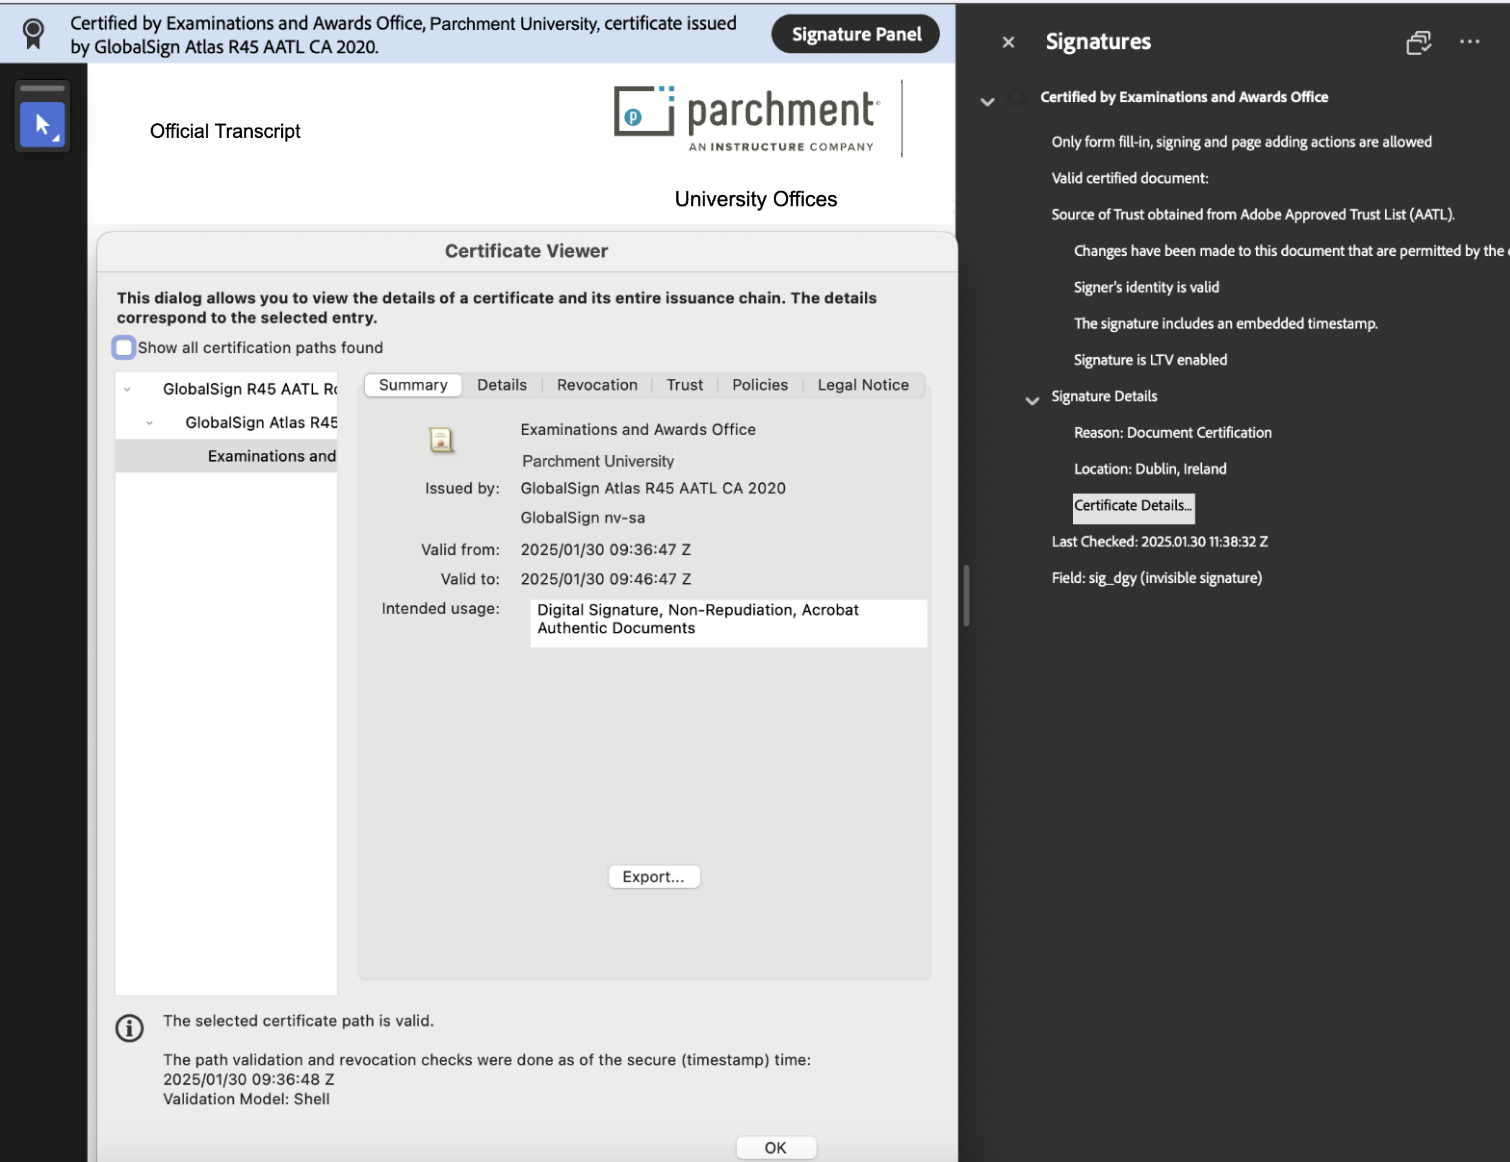Viewport: 1510px width, 1162px height.
Task: Click the info icon beside the path validity message
Action: click(129, 1028)
